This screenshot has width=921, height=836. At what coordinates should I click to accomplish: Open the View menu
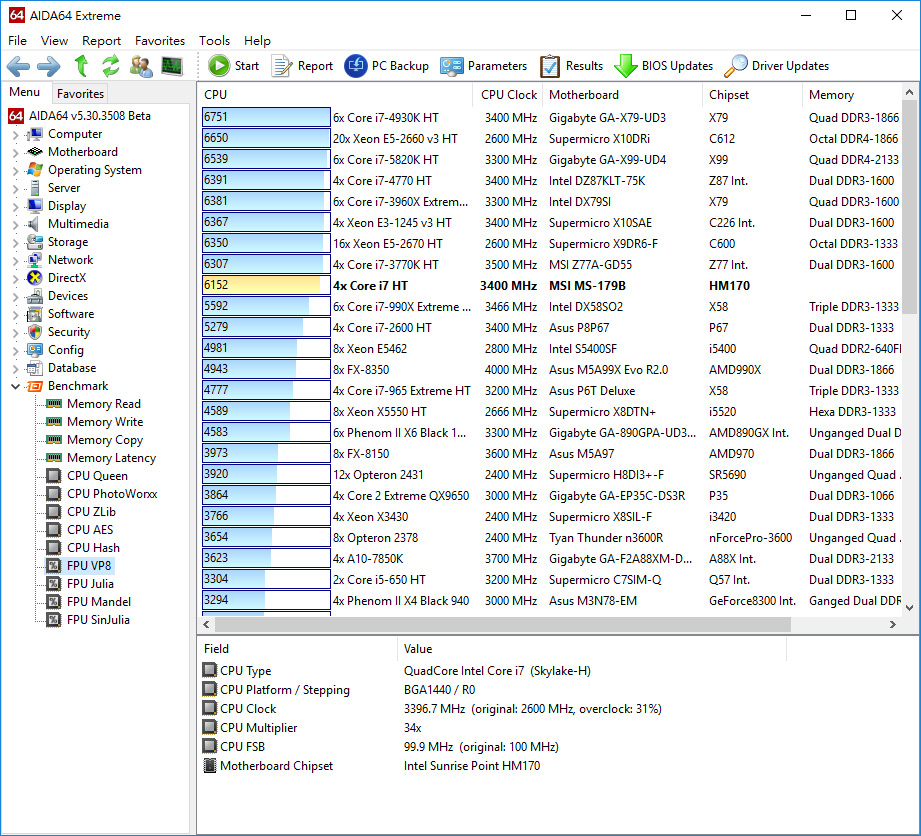tap(54, 41)
